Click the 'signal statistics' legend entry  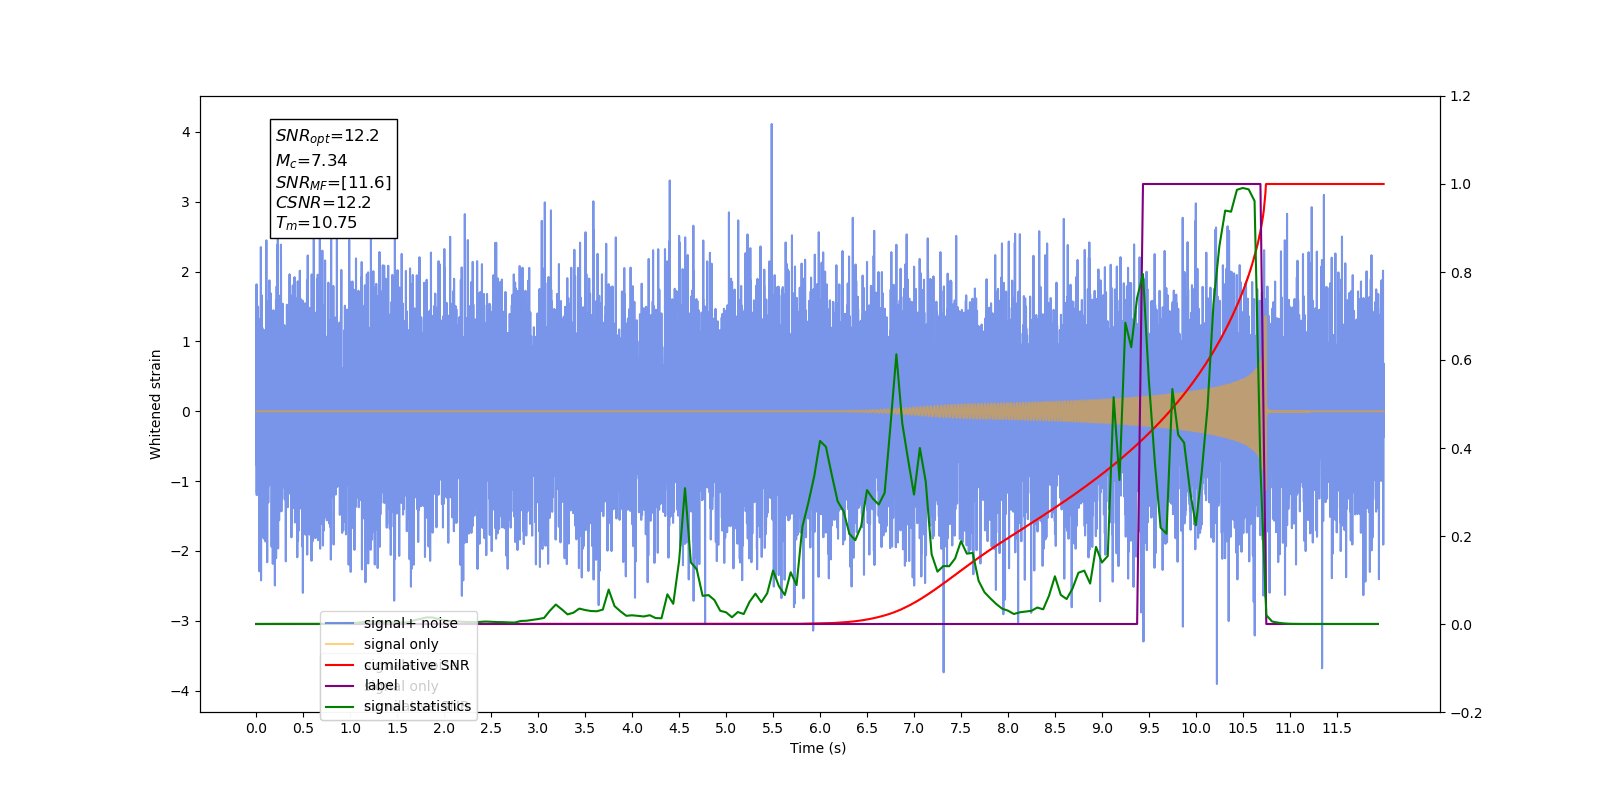click(x=417, y=706)
